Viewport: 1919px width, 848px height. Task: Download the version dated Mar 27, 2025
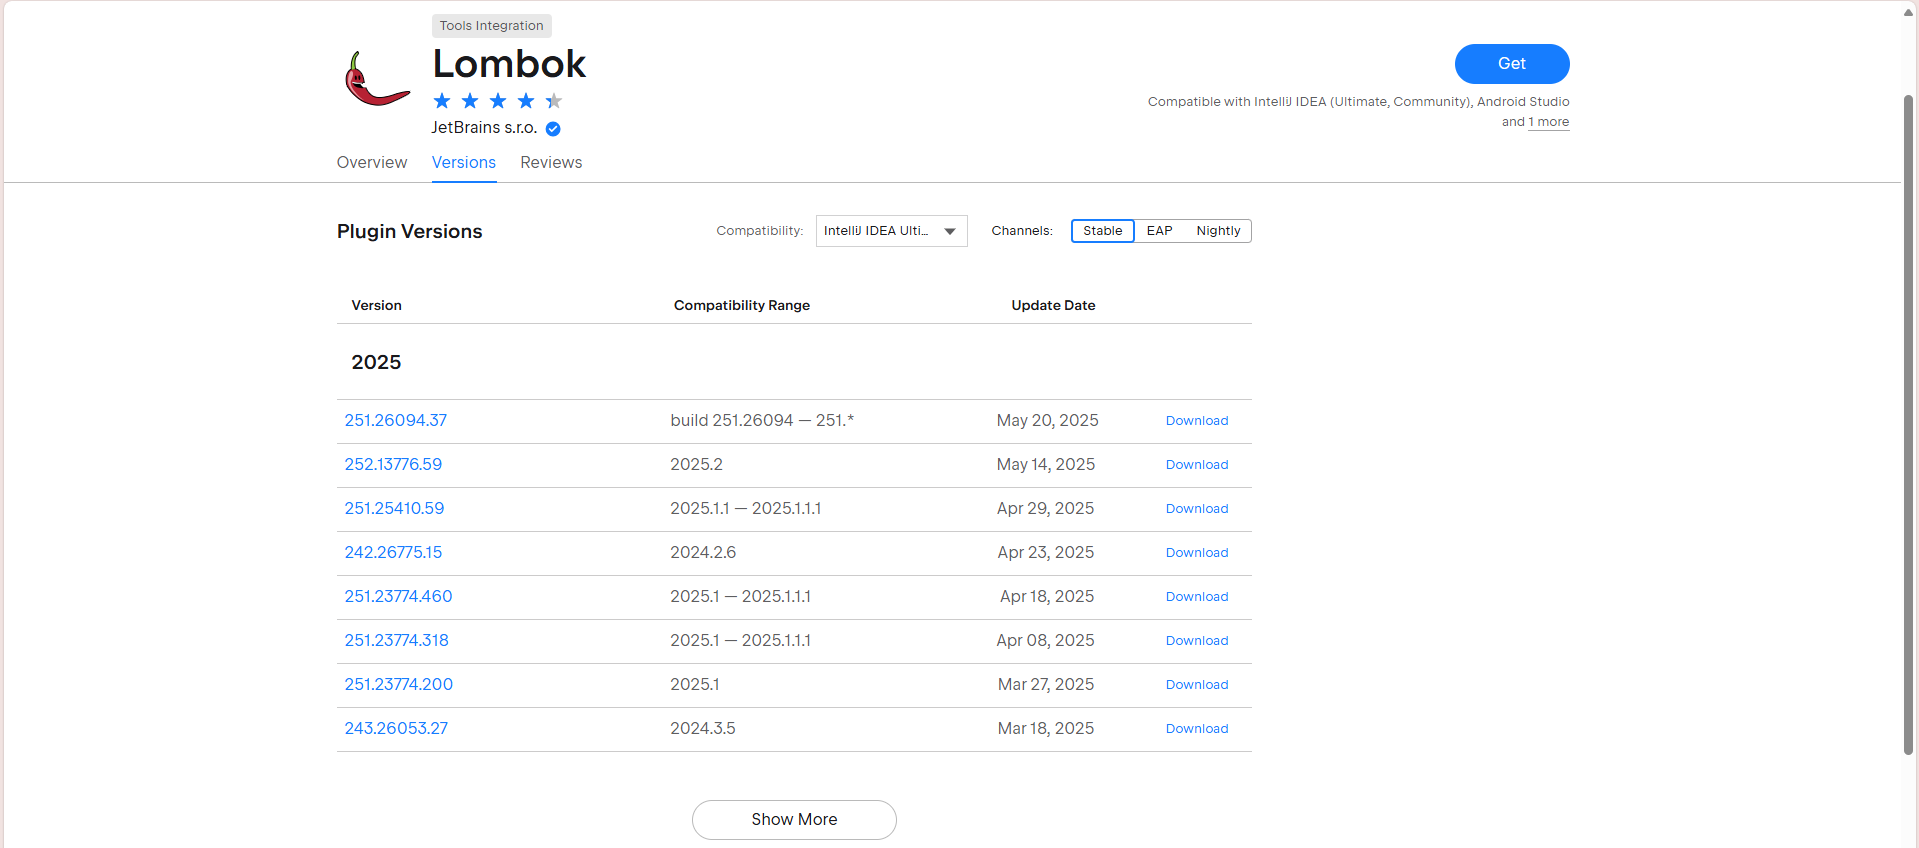coord(1197,685)
